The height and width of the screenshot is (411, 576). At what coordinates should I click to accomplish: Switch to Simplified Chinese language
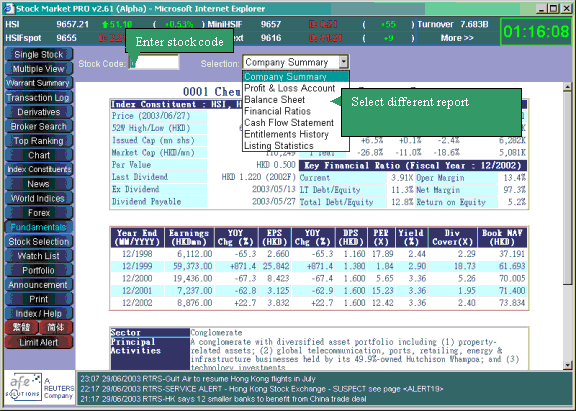pos(56,327)
